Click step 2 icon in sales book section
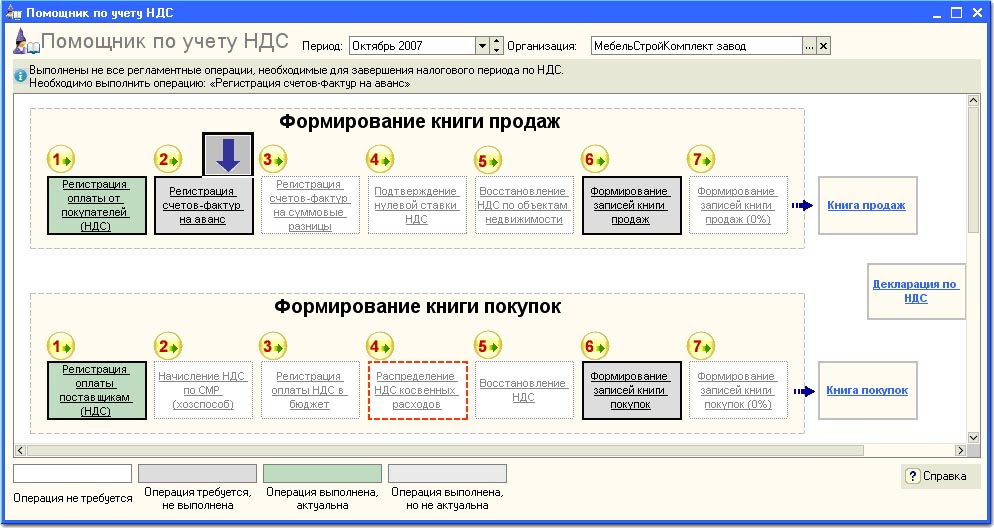 pyautogui.click(x=167, y=160)
